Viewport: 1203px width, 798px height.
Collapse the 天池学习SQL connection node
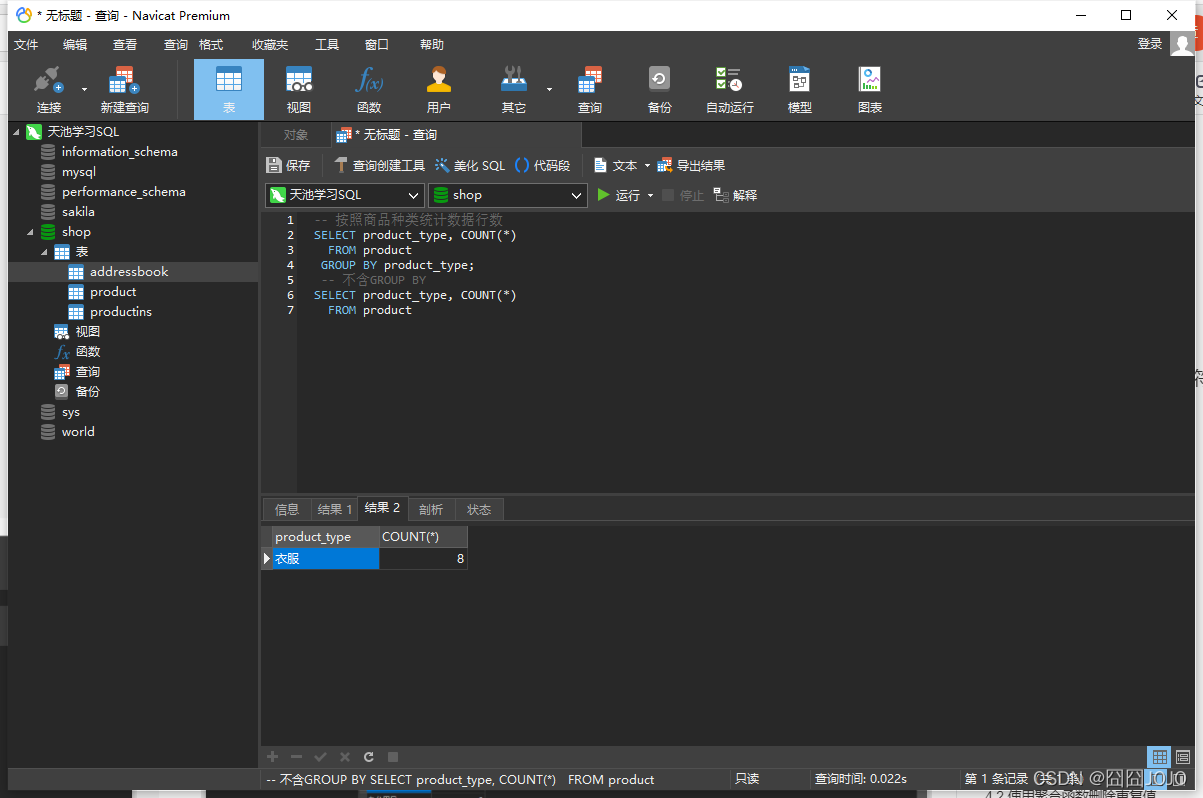tap(16, 132)
